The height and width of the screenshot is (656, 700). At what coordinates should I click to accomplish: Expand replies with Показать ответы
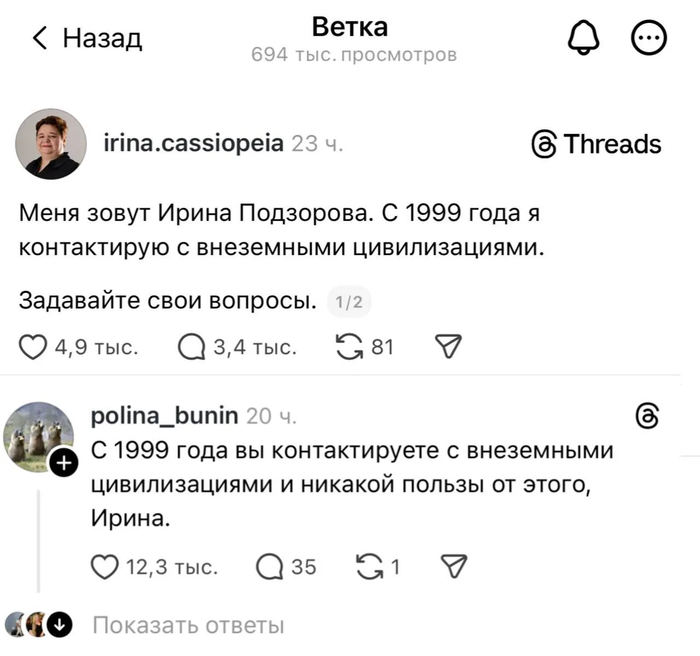click(x=188, y=626)
